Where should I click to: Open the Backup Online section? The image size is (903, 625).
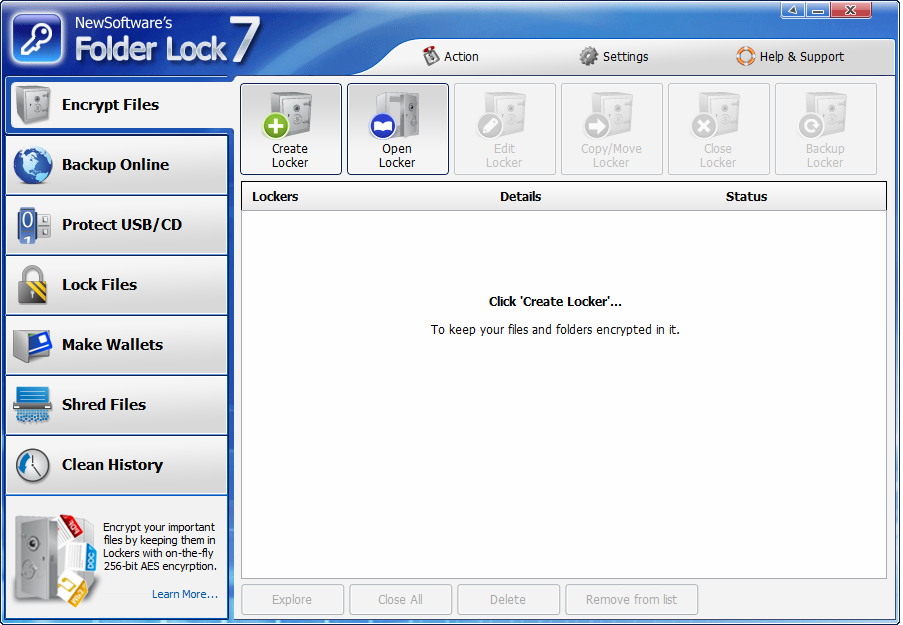[x=116, y=165]
